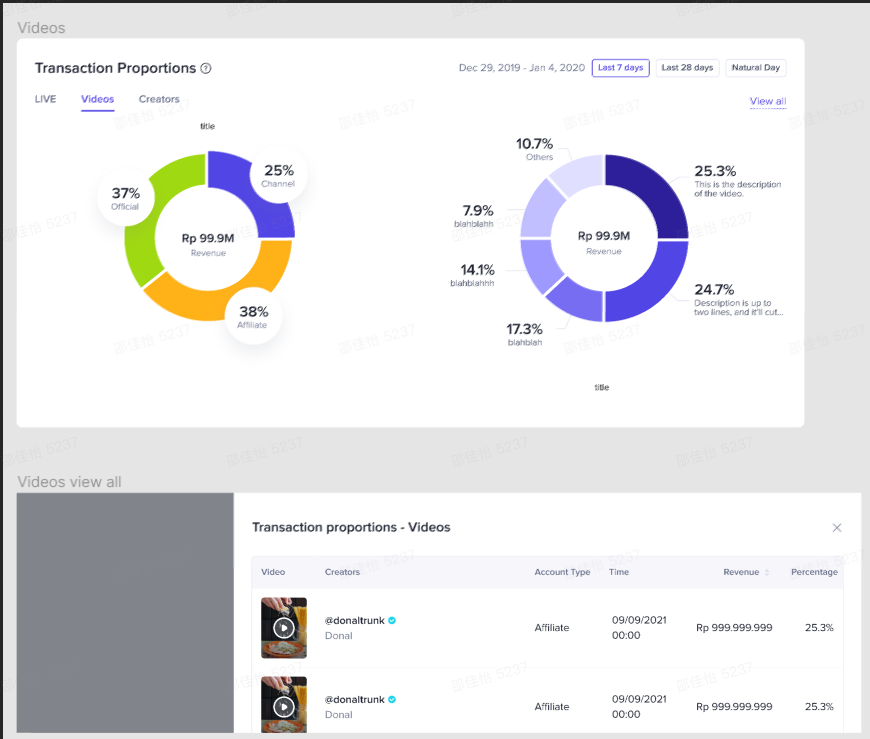Click the help icon beside Transaction Proportions
The width and height of the screenshot is (870, 739).
pyautogui.click(x=206, y=69)
